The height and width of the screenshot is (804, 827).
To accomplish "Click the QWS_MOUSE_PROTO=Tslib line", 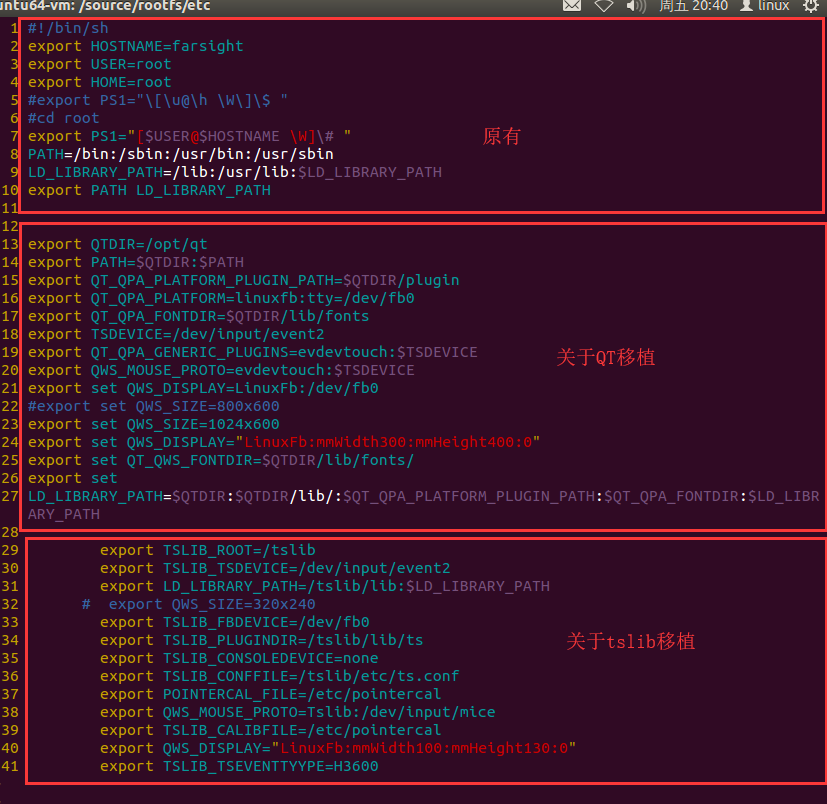I will pyautogui.click(x=298, y=712).
